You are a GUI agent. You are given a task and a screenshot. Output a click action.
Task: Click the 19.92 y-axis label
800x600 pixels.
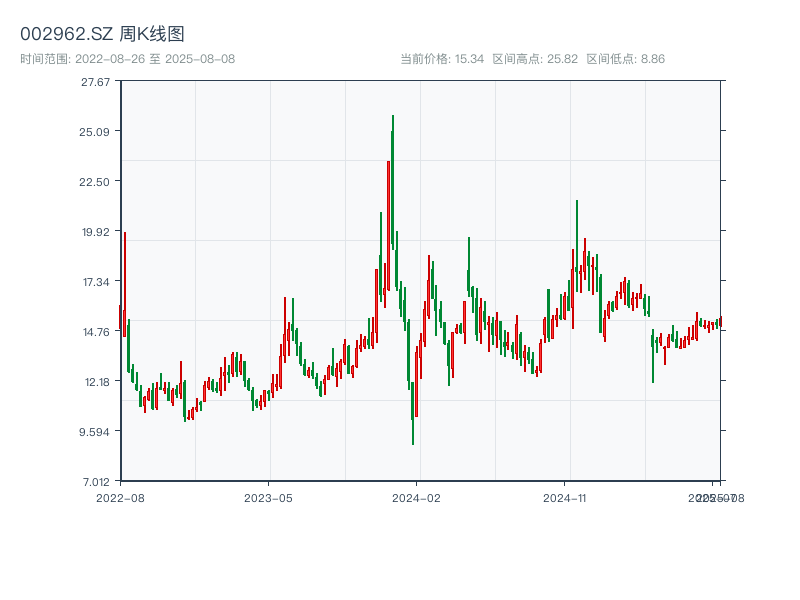tap(96, 231)
